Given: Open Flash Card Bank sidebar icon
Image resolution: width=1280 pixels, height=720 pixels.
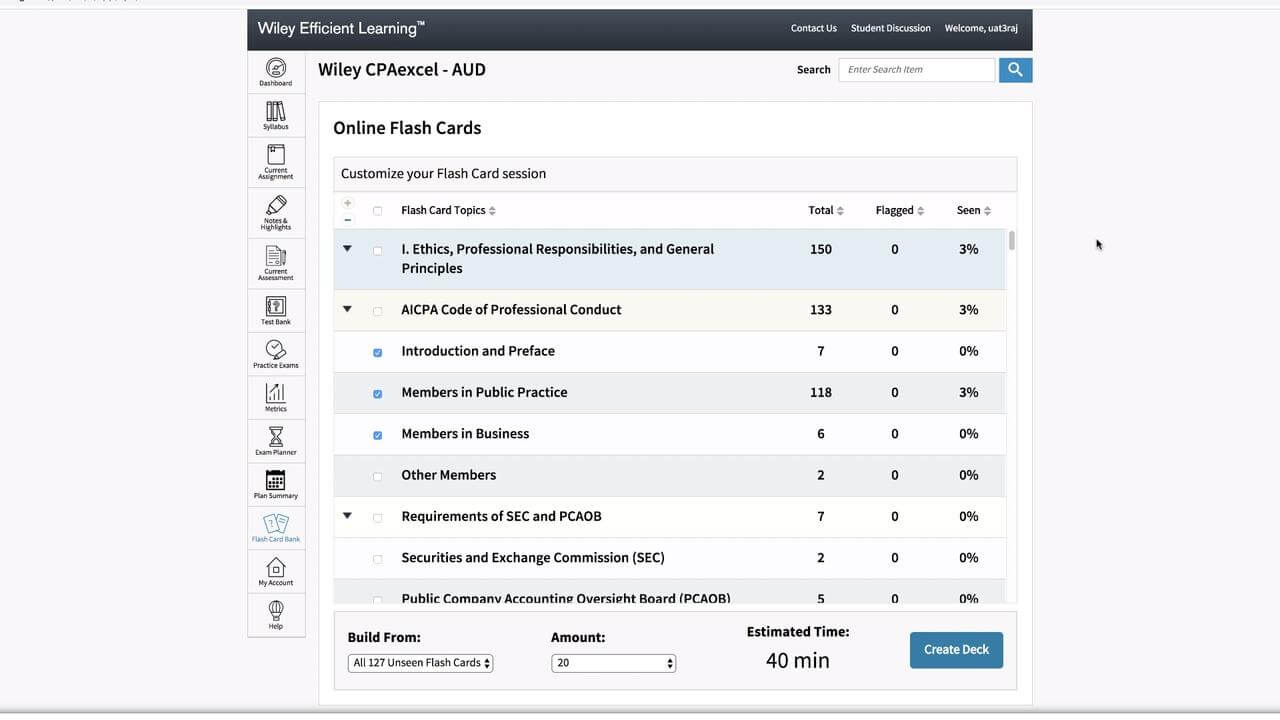Looking at the screenshot, I should pos(276,527).
